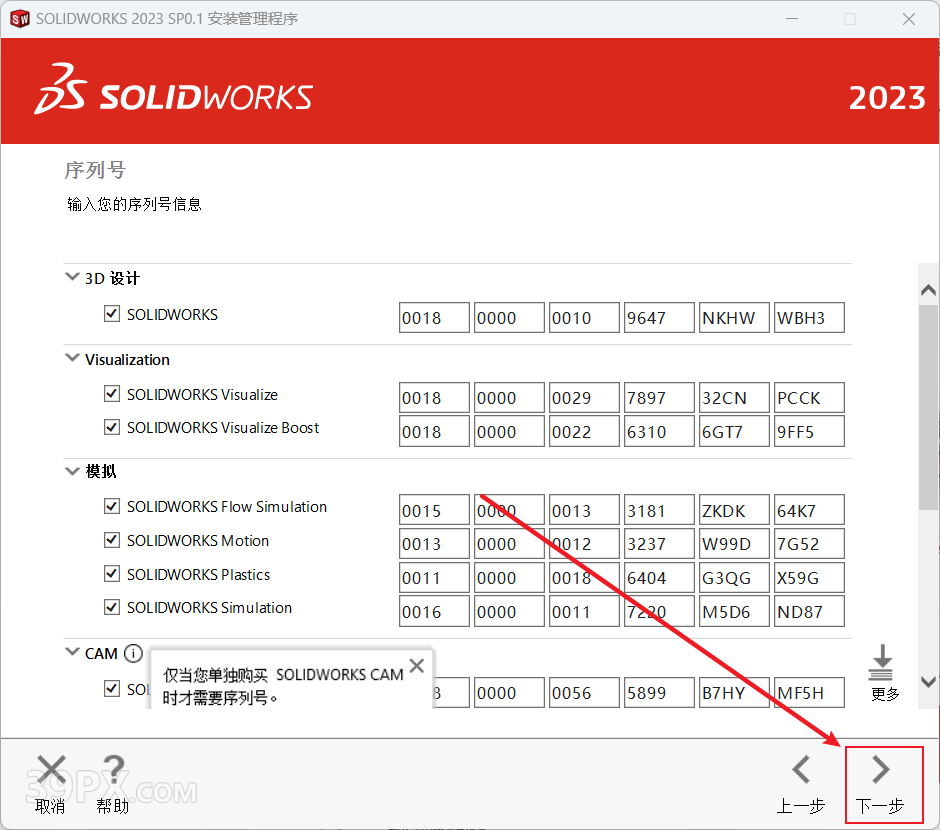Collapse the Visualization section
The width and height of the screenshot is (940, 830).
click(x=72, y=359)
